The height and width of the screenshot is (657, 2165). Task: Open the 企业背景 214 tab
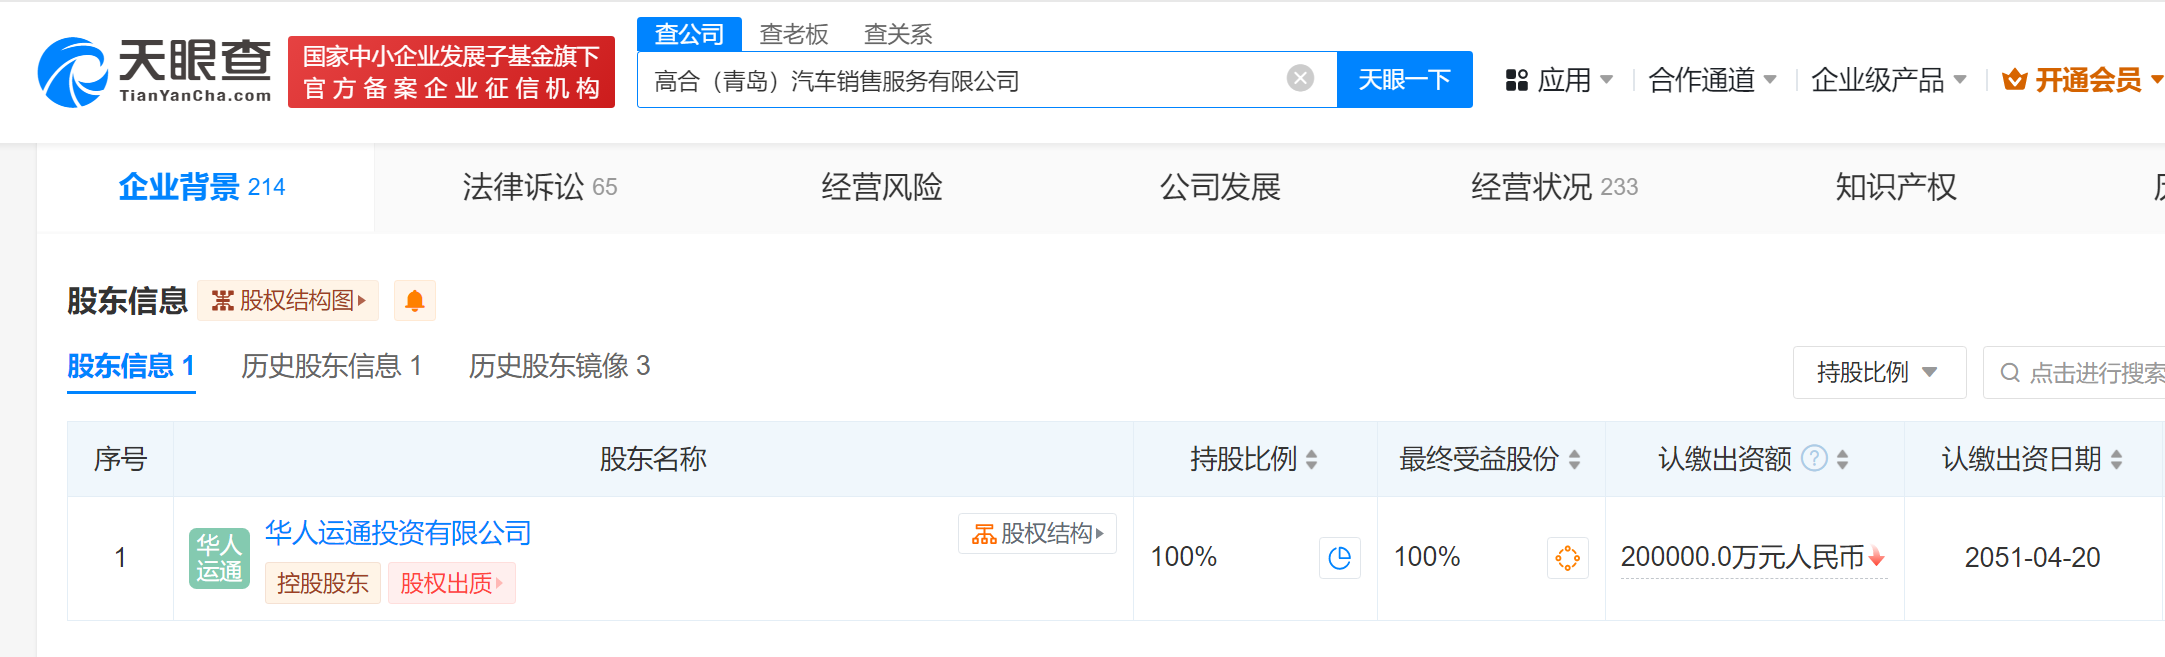[205, 187]
